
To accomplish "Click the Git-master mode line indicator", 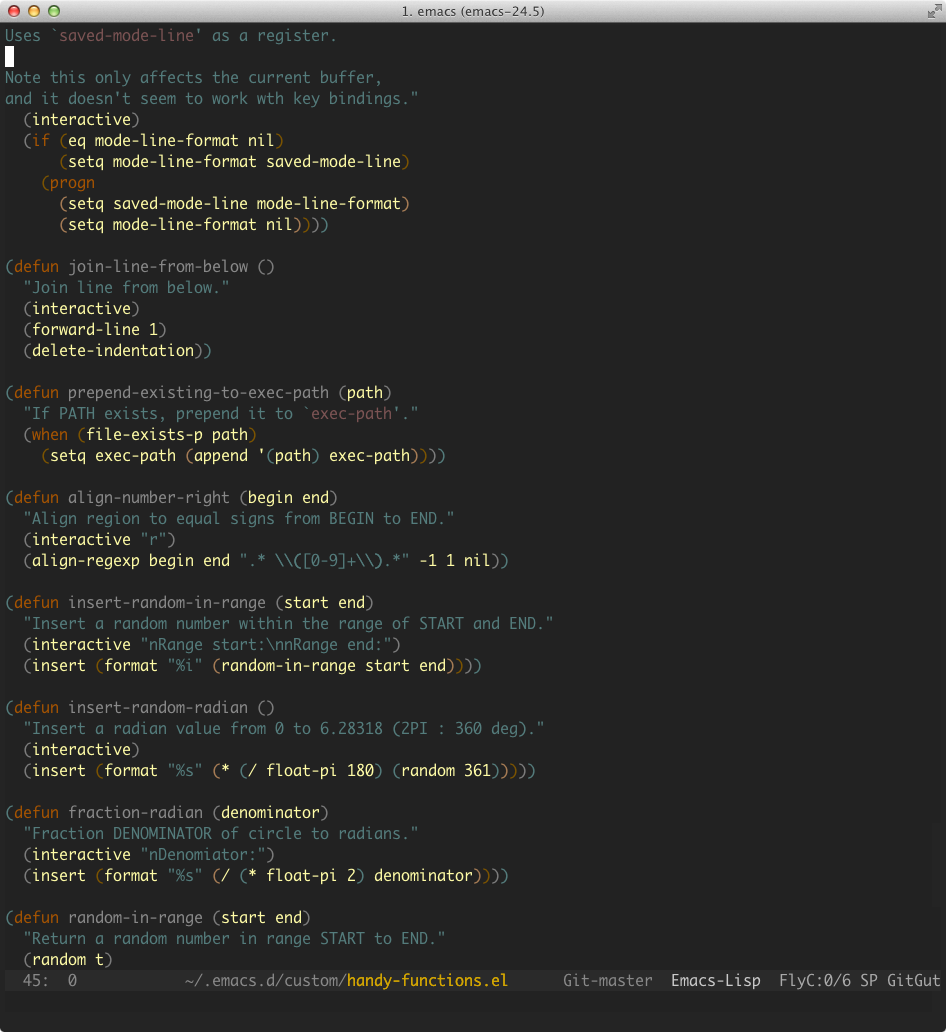I will pos(607,980).
